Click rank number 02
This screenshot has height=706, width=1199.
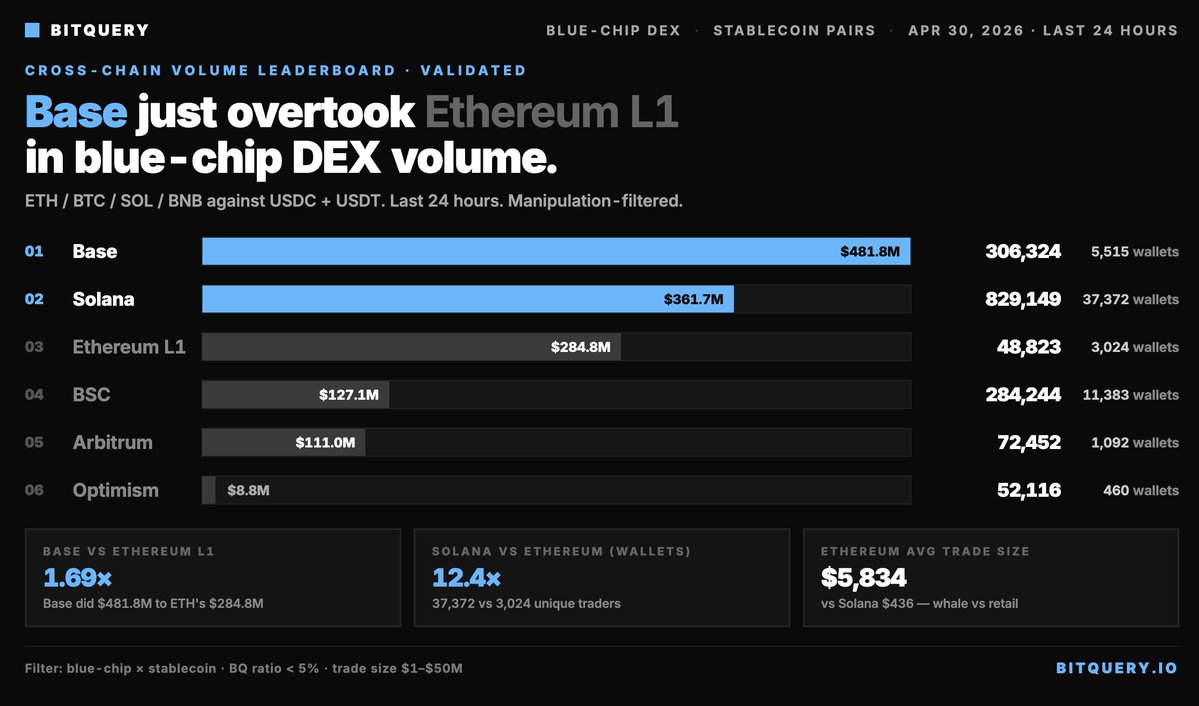pyautogui.click(x=34, y=299)
